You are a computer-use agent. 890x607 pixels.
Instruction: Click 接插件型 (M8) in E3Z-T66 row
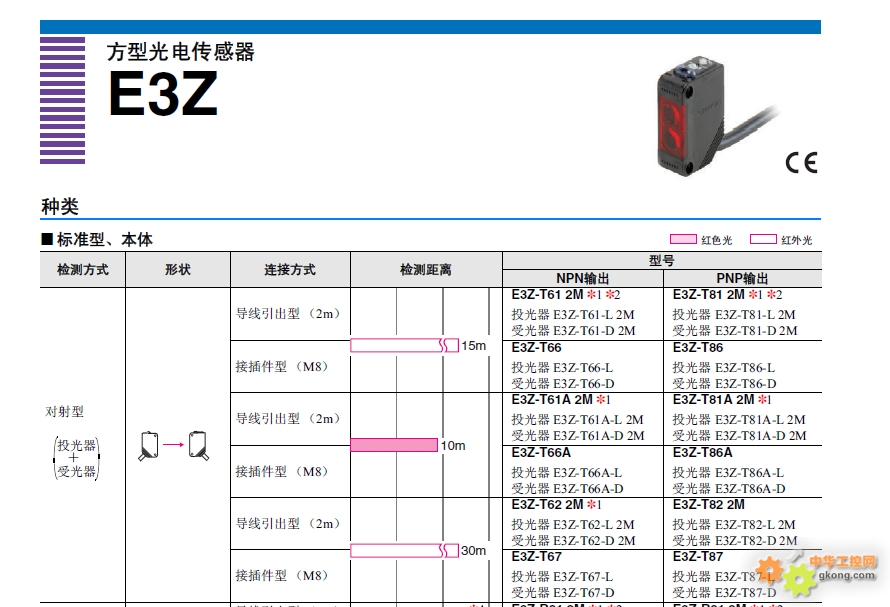[283, 367]
